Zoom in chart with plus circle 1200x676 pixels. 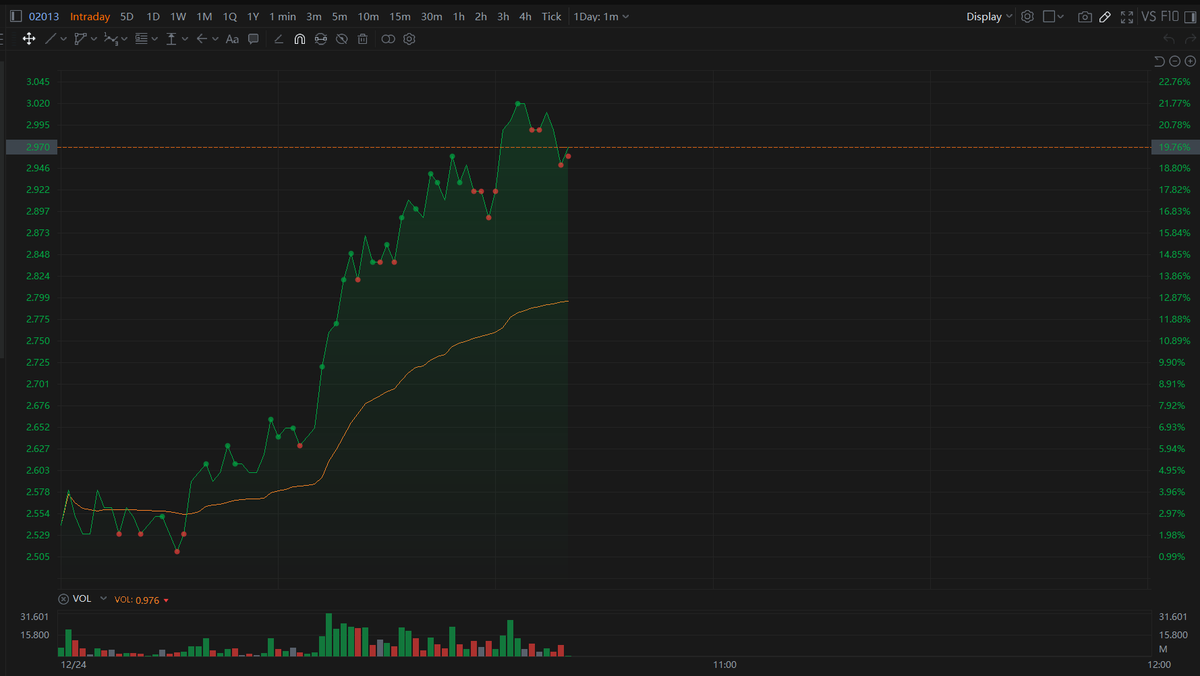tap(1190, 61)
